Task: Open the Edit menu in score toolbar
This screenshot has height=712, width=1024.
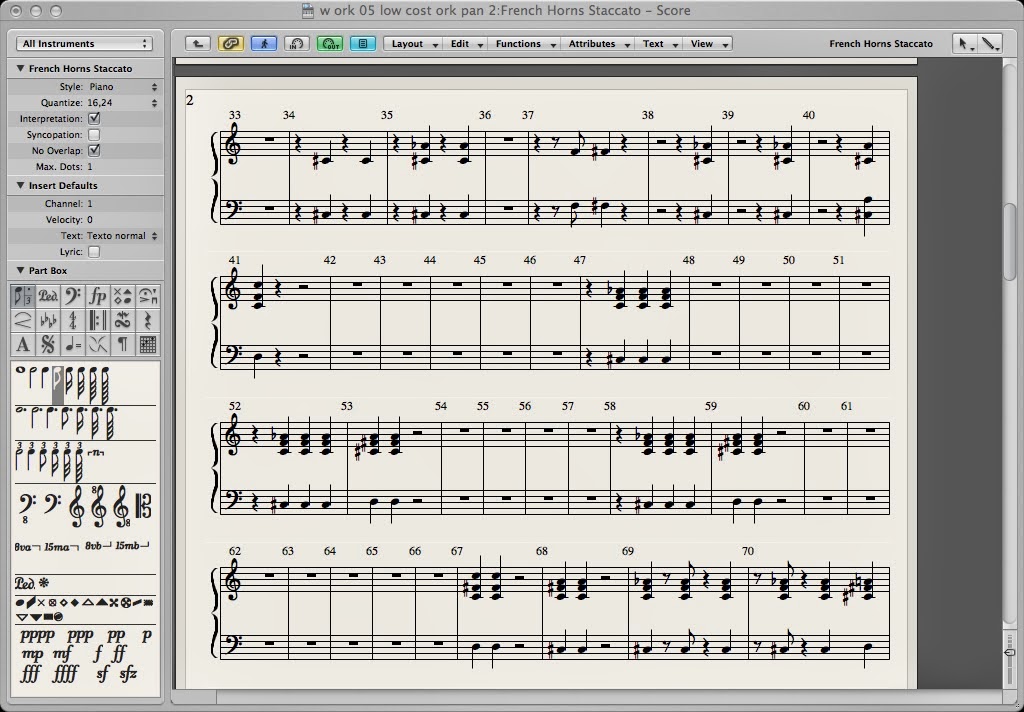Action: pos(466,44)
